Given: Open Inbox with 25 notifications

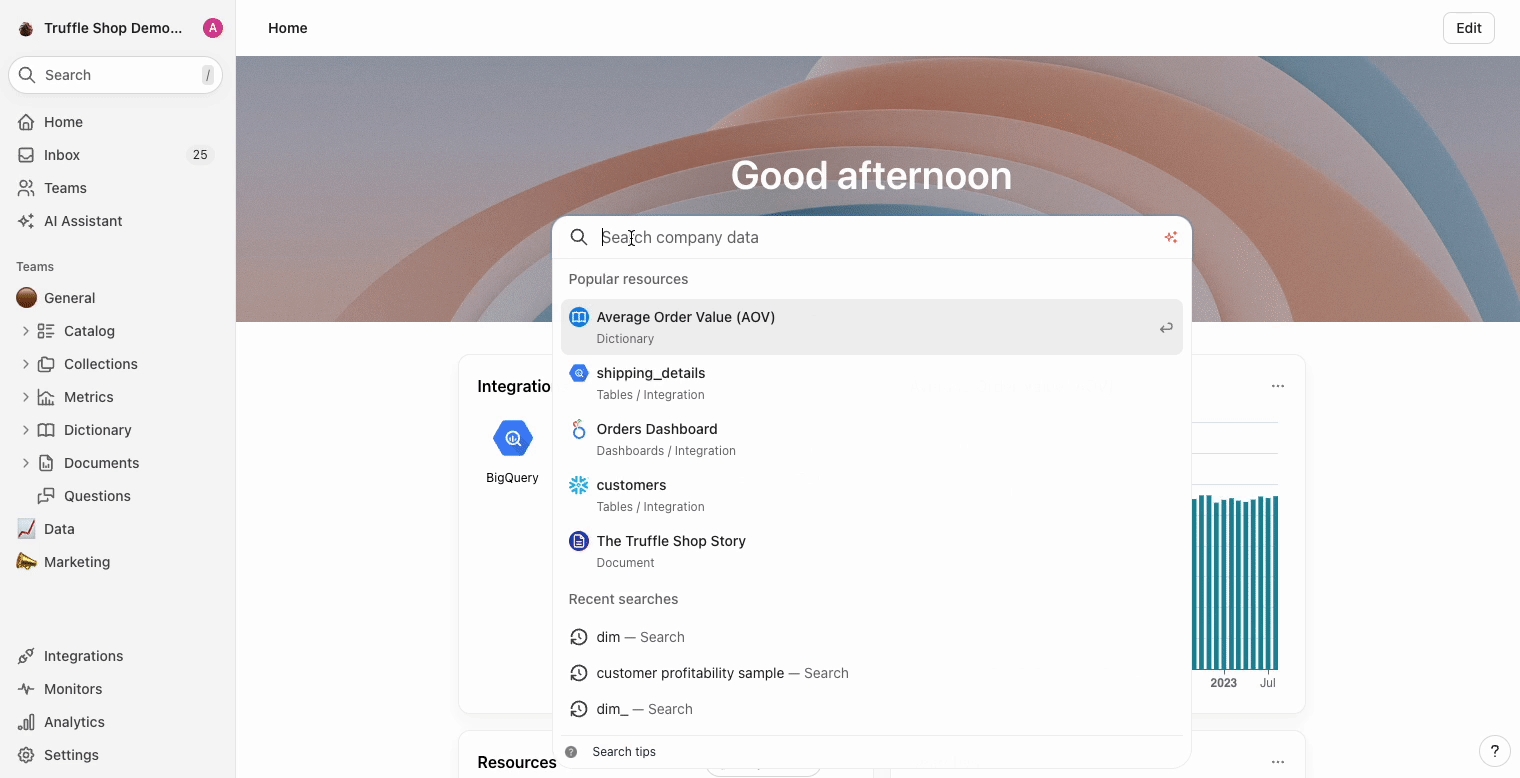Looking at the screenshot, I should click(x=62, y=155).
